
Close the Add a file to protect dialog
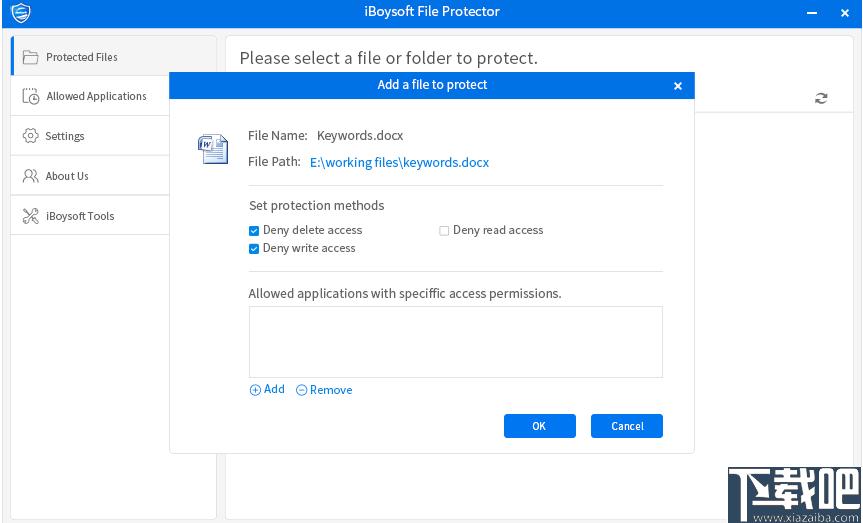(678, 86)
